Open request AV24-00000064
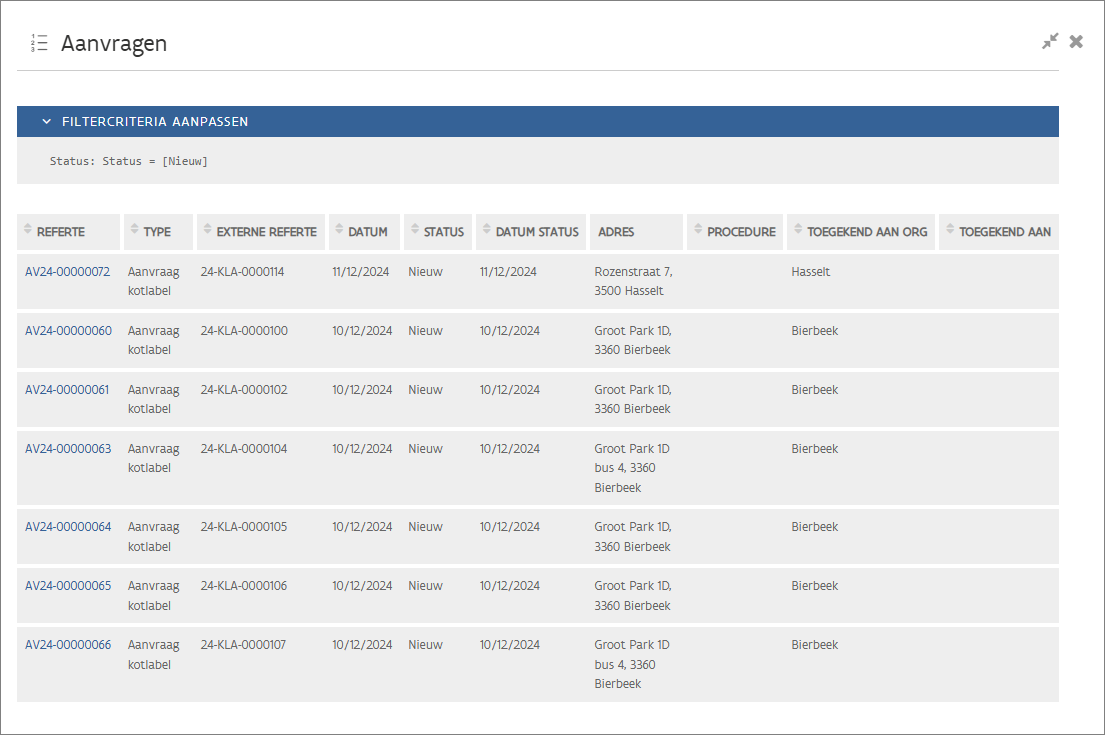1105x735 pixels. coord(68,527)
